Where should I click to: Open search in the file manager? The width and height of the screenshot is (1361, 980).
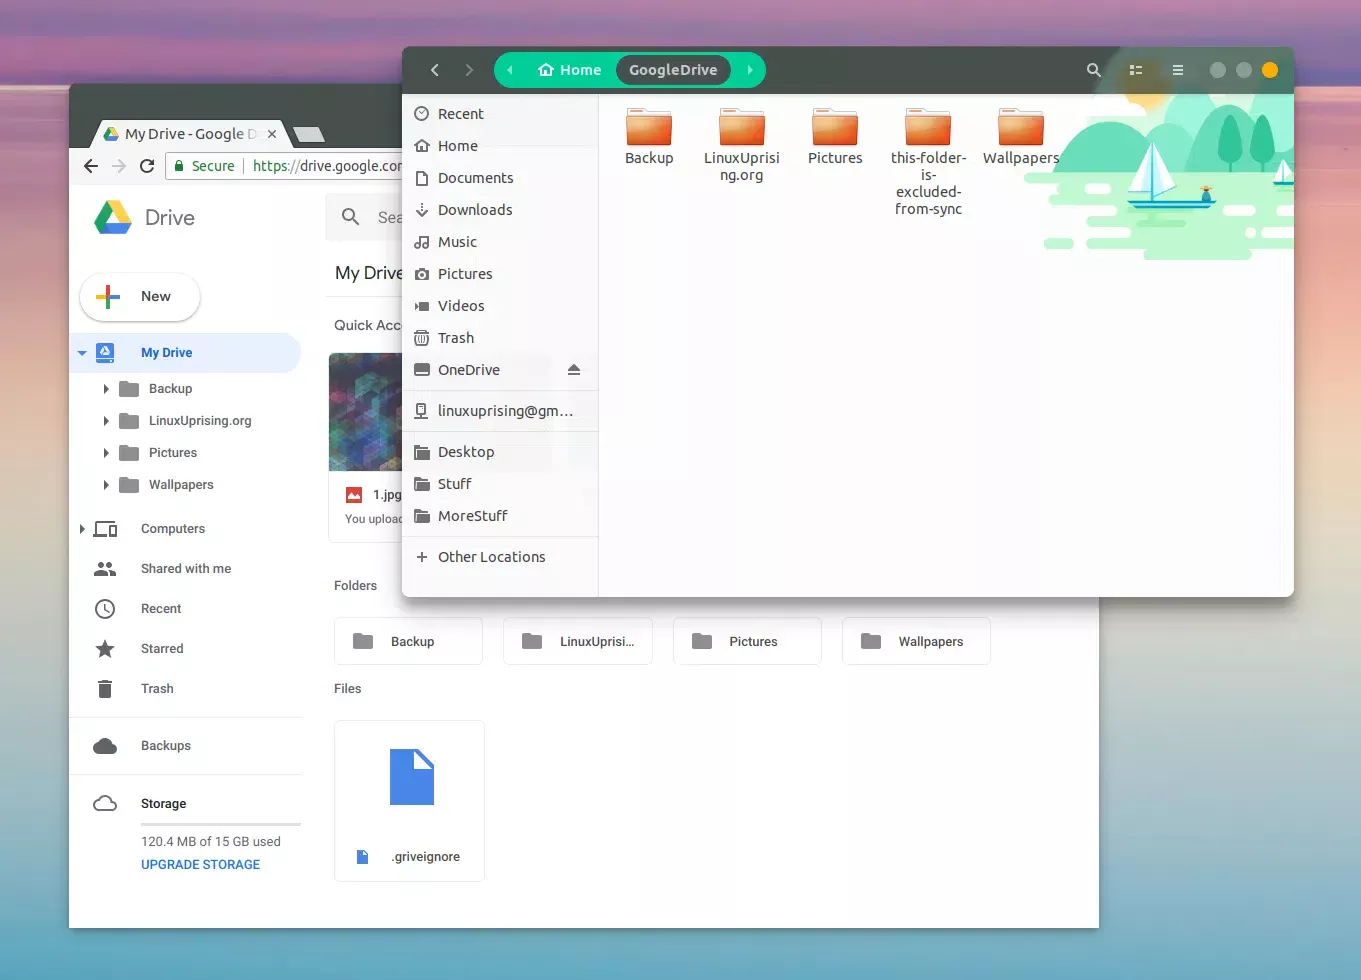point(1092,70)
